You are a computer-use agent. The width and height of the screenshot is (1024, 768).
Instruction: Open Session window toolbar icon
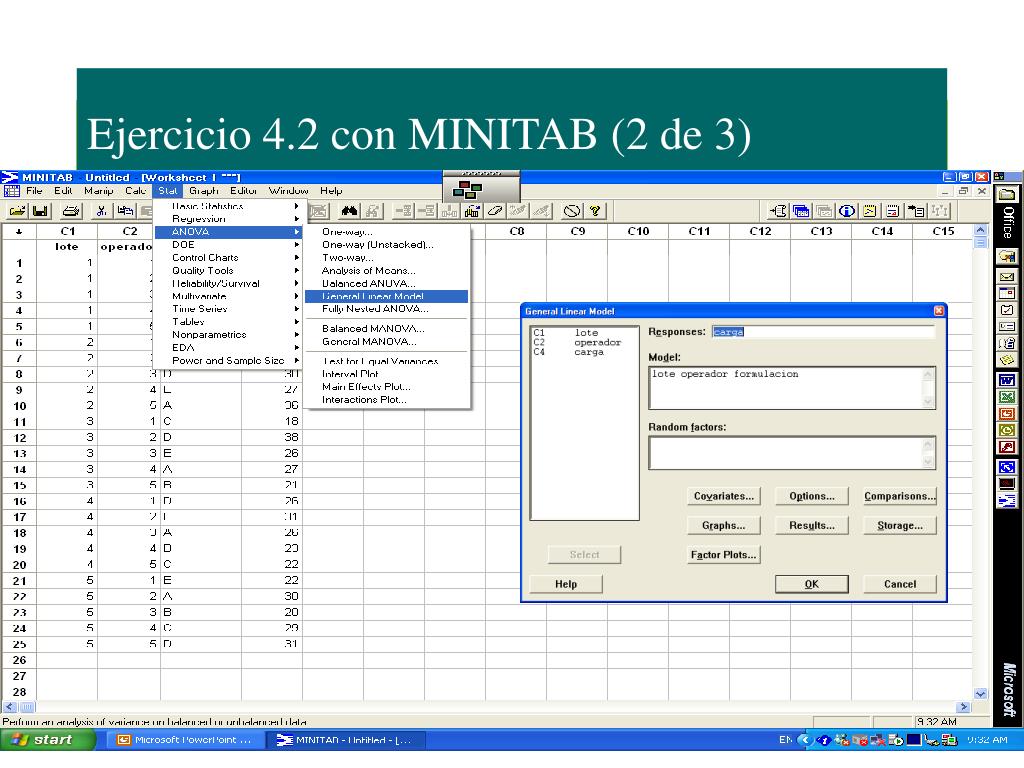click(x=777, y=211)
